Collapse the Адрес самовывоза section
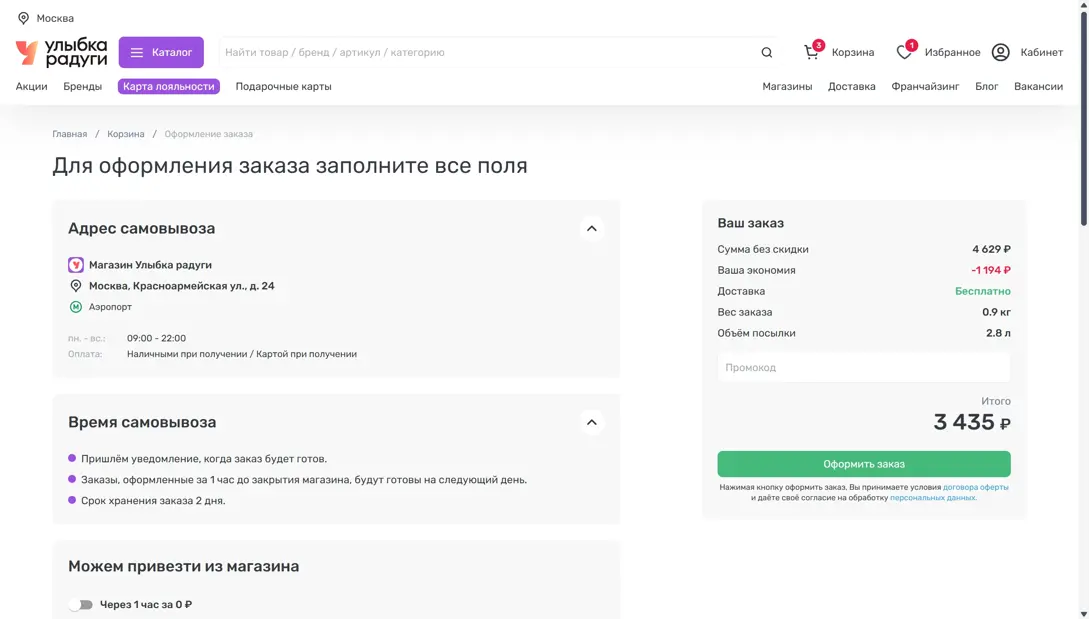Viewport: 1089px width, 619px height. click(592, 229)
